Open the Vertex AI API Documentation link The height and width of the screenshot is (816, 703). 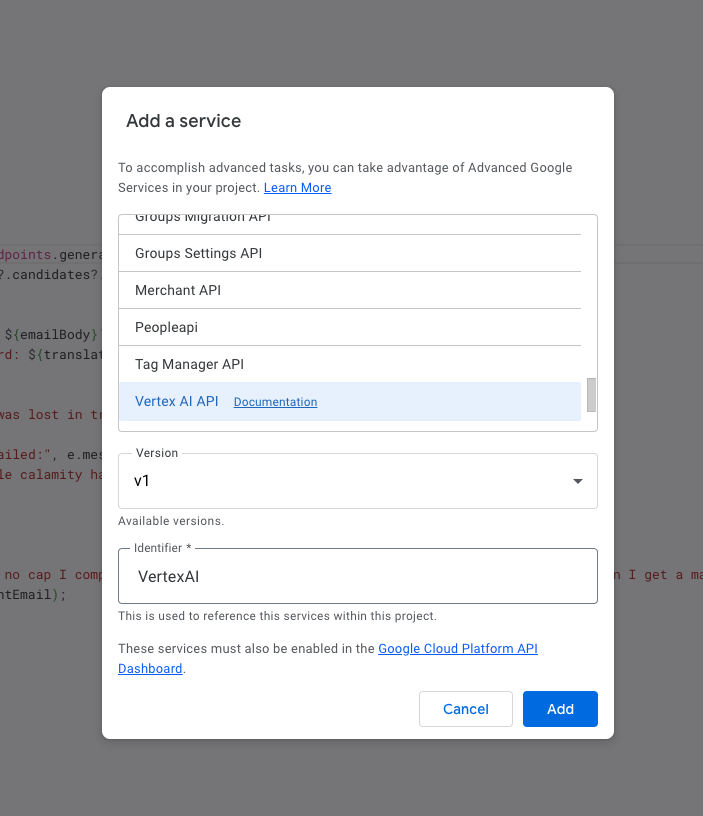275,402
